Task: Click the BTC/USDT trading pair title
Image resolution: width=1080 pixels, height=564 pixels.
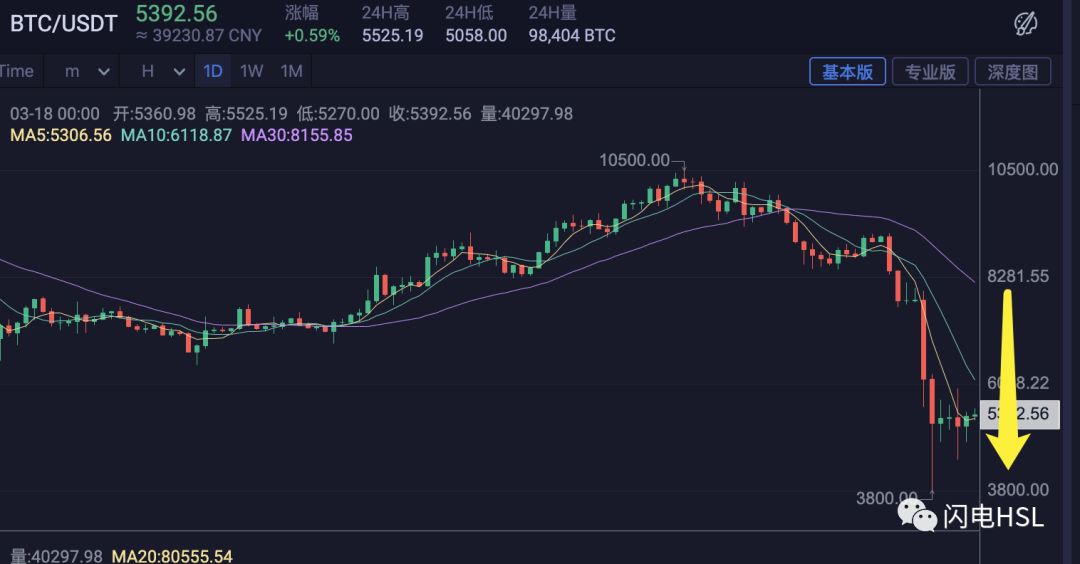Action: pos(63,23)
